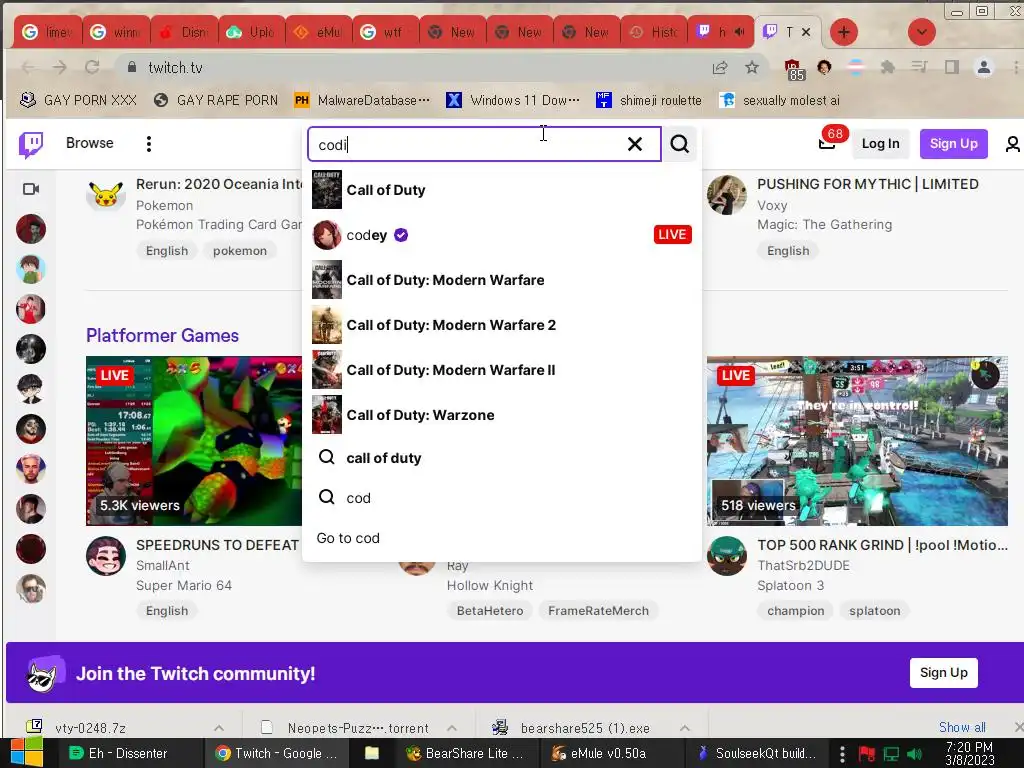This screenshot has width=1024, height=768.
Task: Choose Call of Duty: Modern Warfare II suggestion
Action: click(x=502, y=370)
